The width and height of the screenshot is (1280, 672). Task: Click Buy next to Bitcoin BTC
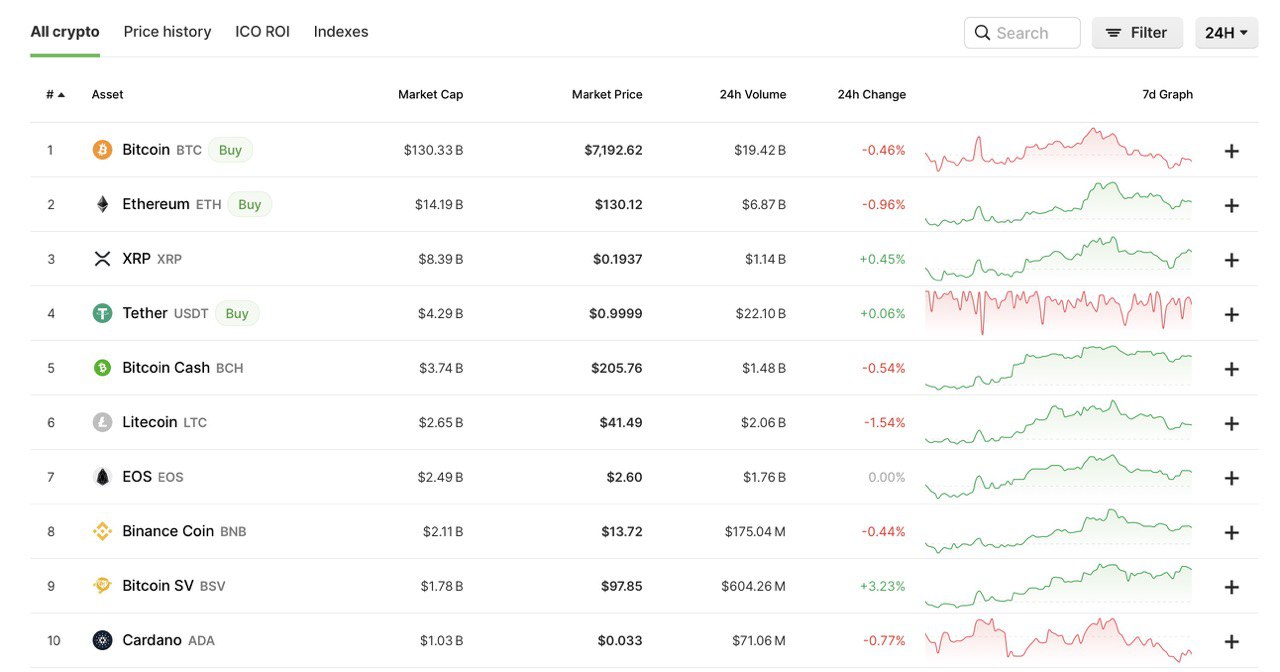(x=230, y=150)
